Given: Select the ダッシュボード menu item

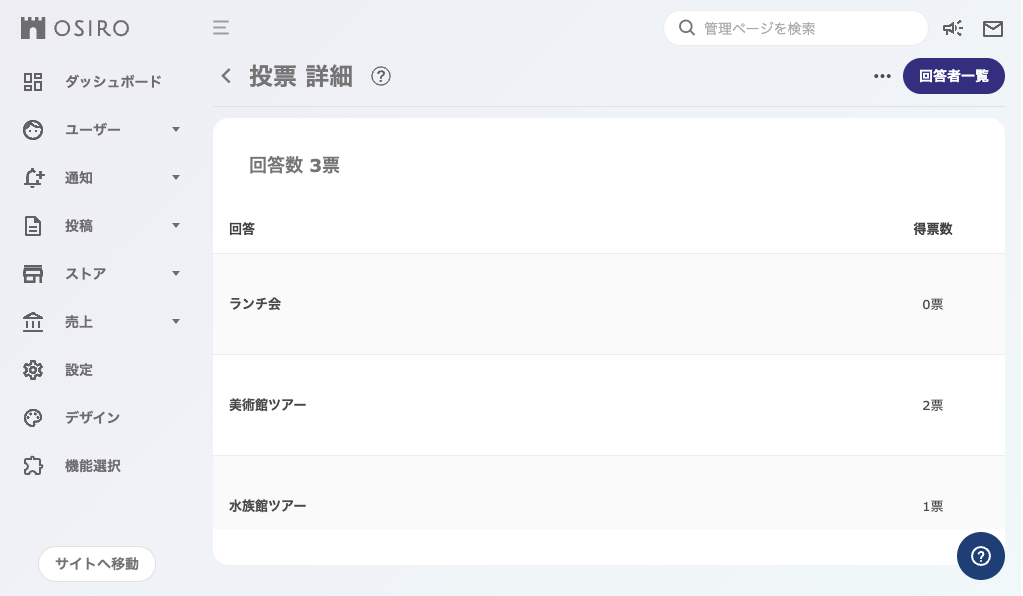Looking at the screenshot, I should tap(115, 81).
